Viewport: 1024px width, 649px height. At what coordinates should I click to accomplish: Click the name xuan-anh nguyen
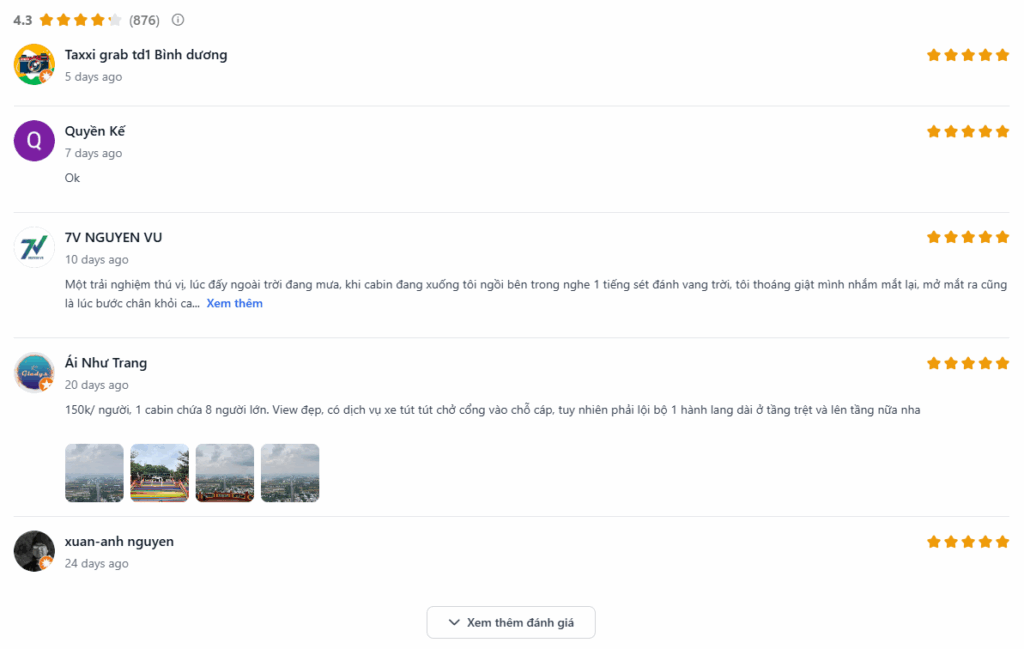coord(119,541)
